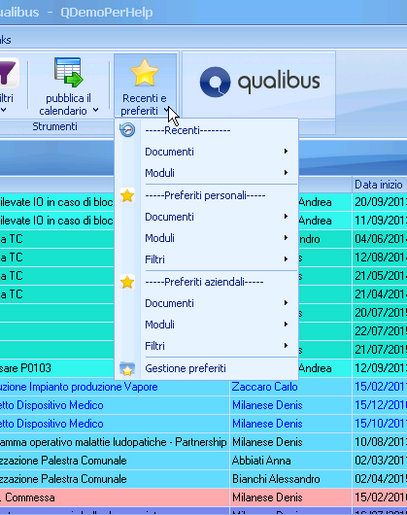Click the Preferiti personali star icon
Screen dimensions: 407x515
[127, 196]
